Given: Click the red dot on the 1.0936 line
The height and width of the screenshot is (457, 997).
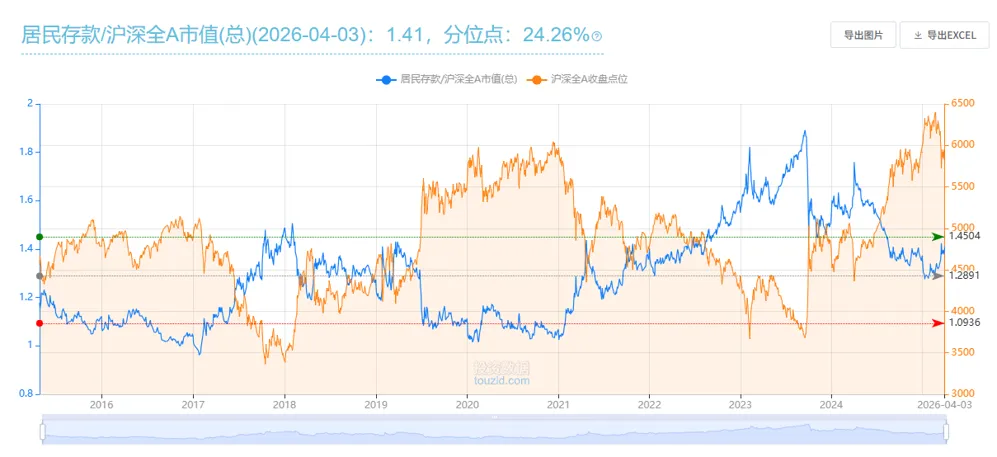Looking at the screenshot, I should [39, 323].
